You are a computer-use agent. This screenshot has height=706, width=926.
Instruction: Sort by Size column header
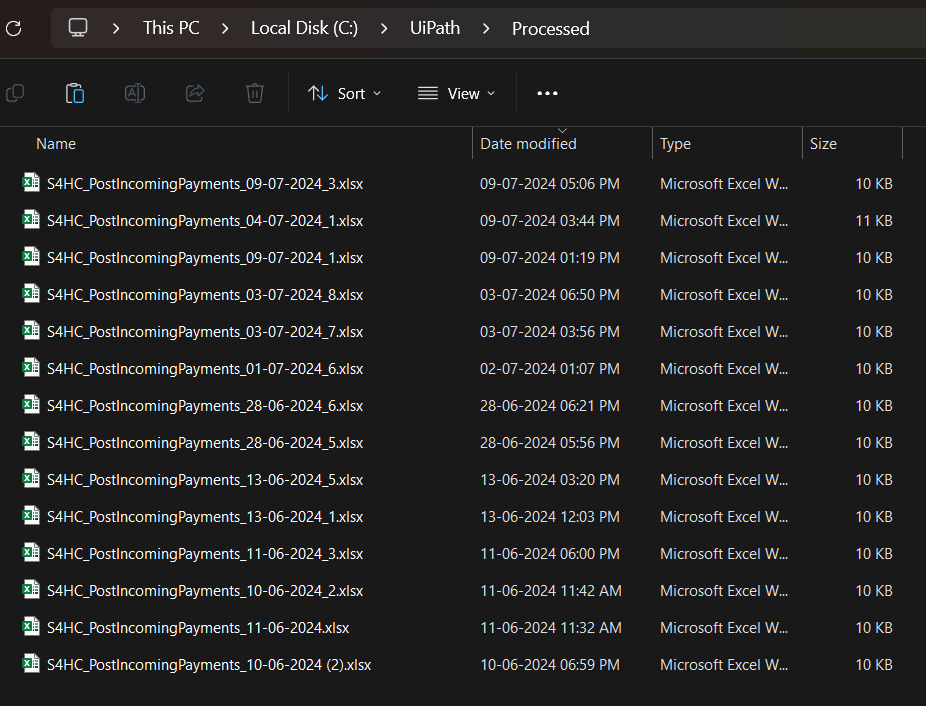[823, 144]
